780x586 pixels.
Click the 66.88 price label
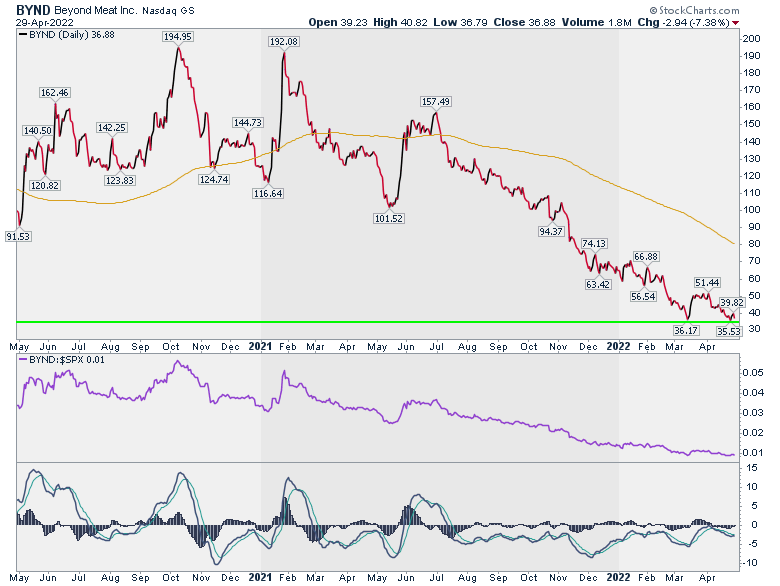646,257
